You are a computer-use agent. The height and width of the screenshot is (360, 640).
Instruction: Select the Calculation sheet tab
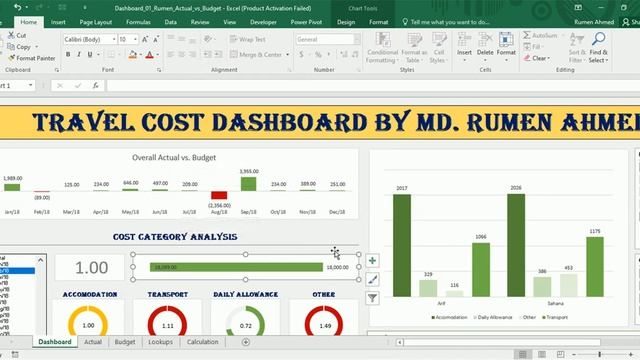point(202,342)
